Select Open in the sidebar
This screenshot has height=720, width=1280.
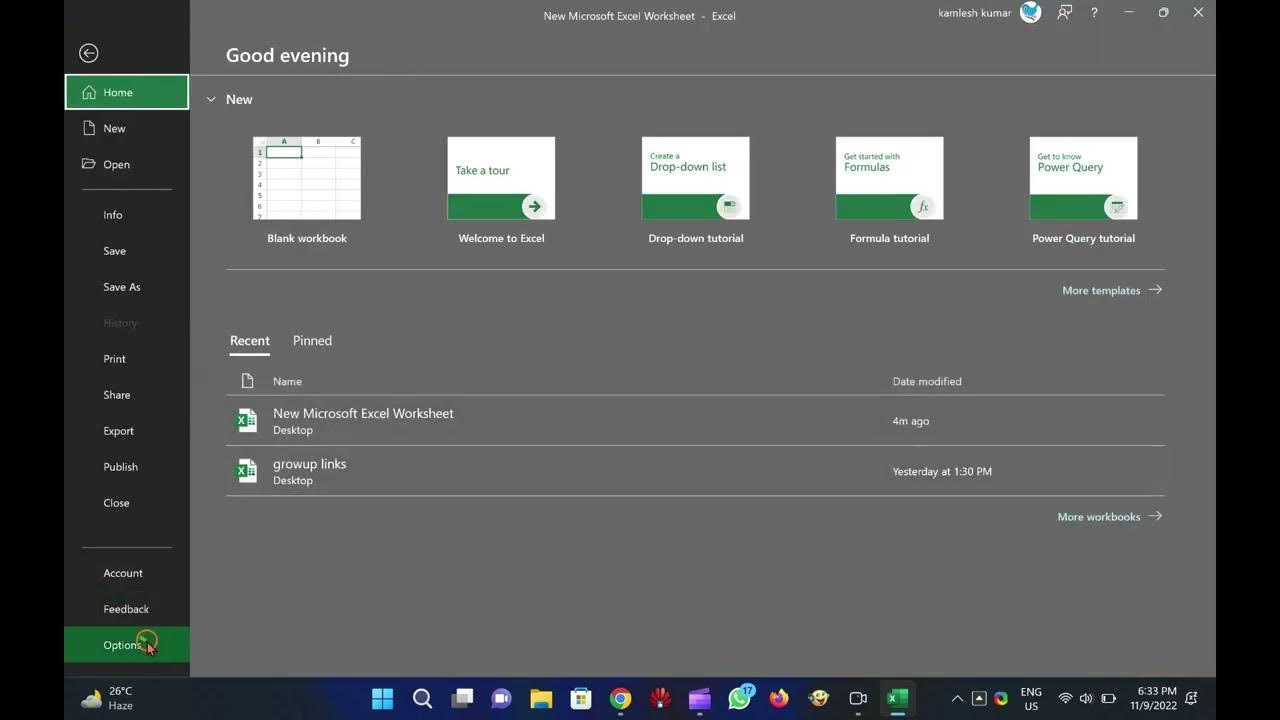(x=127, y=164)
